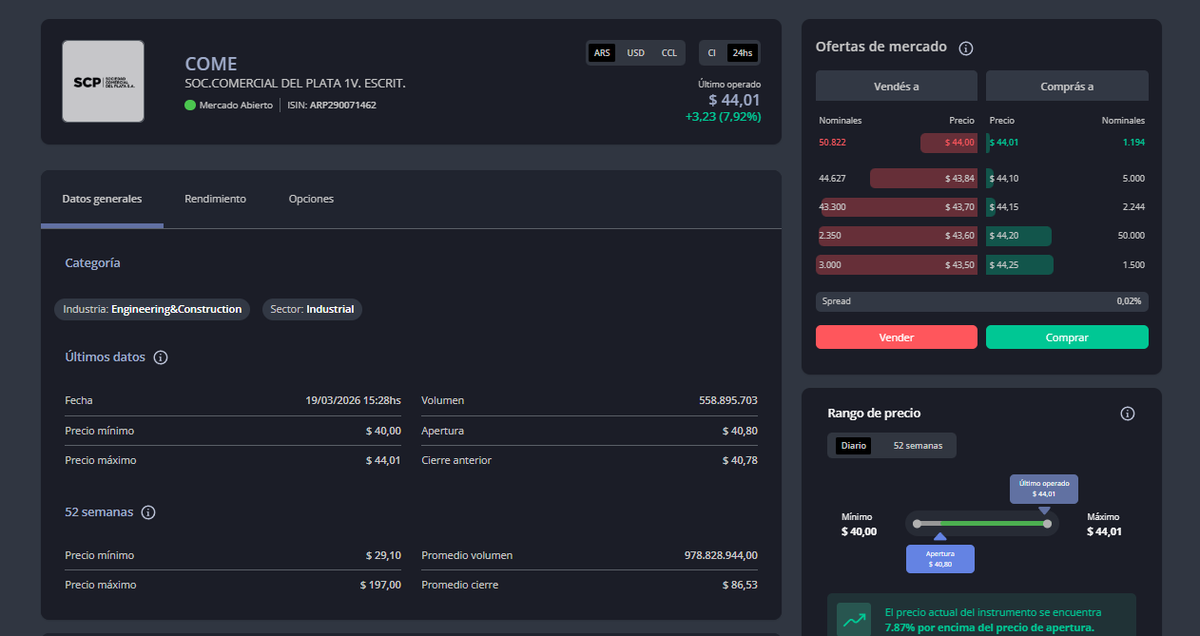Image resolution: width=1200 pixels, height=636 pixels.
Task: Switch settlement to CI
Action: (712, 53)
